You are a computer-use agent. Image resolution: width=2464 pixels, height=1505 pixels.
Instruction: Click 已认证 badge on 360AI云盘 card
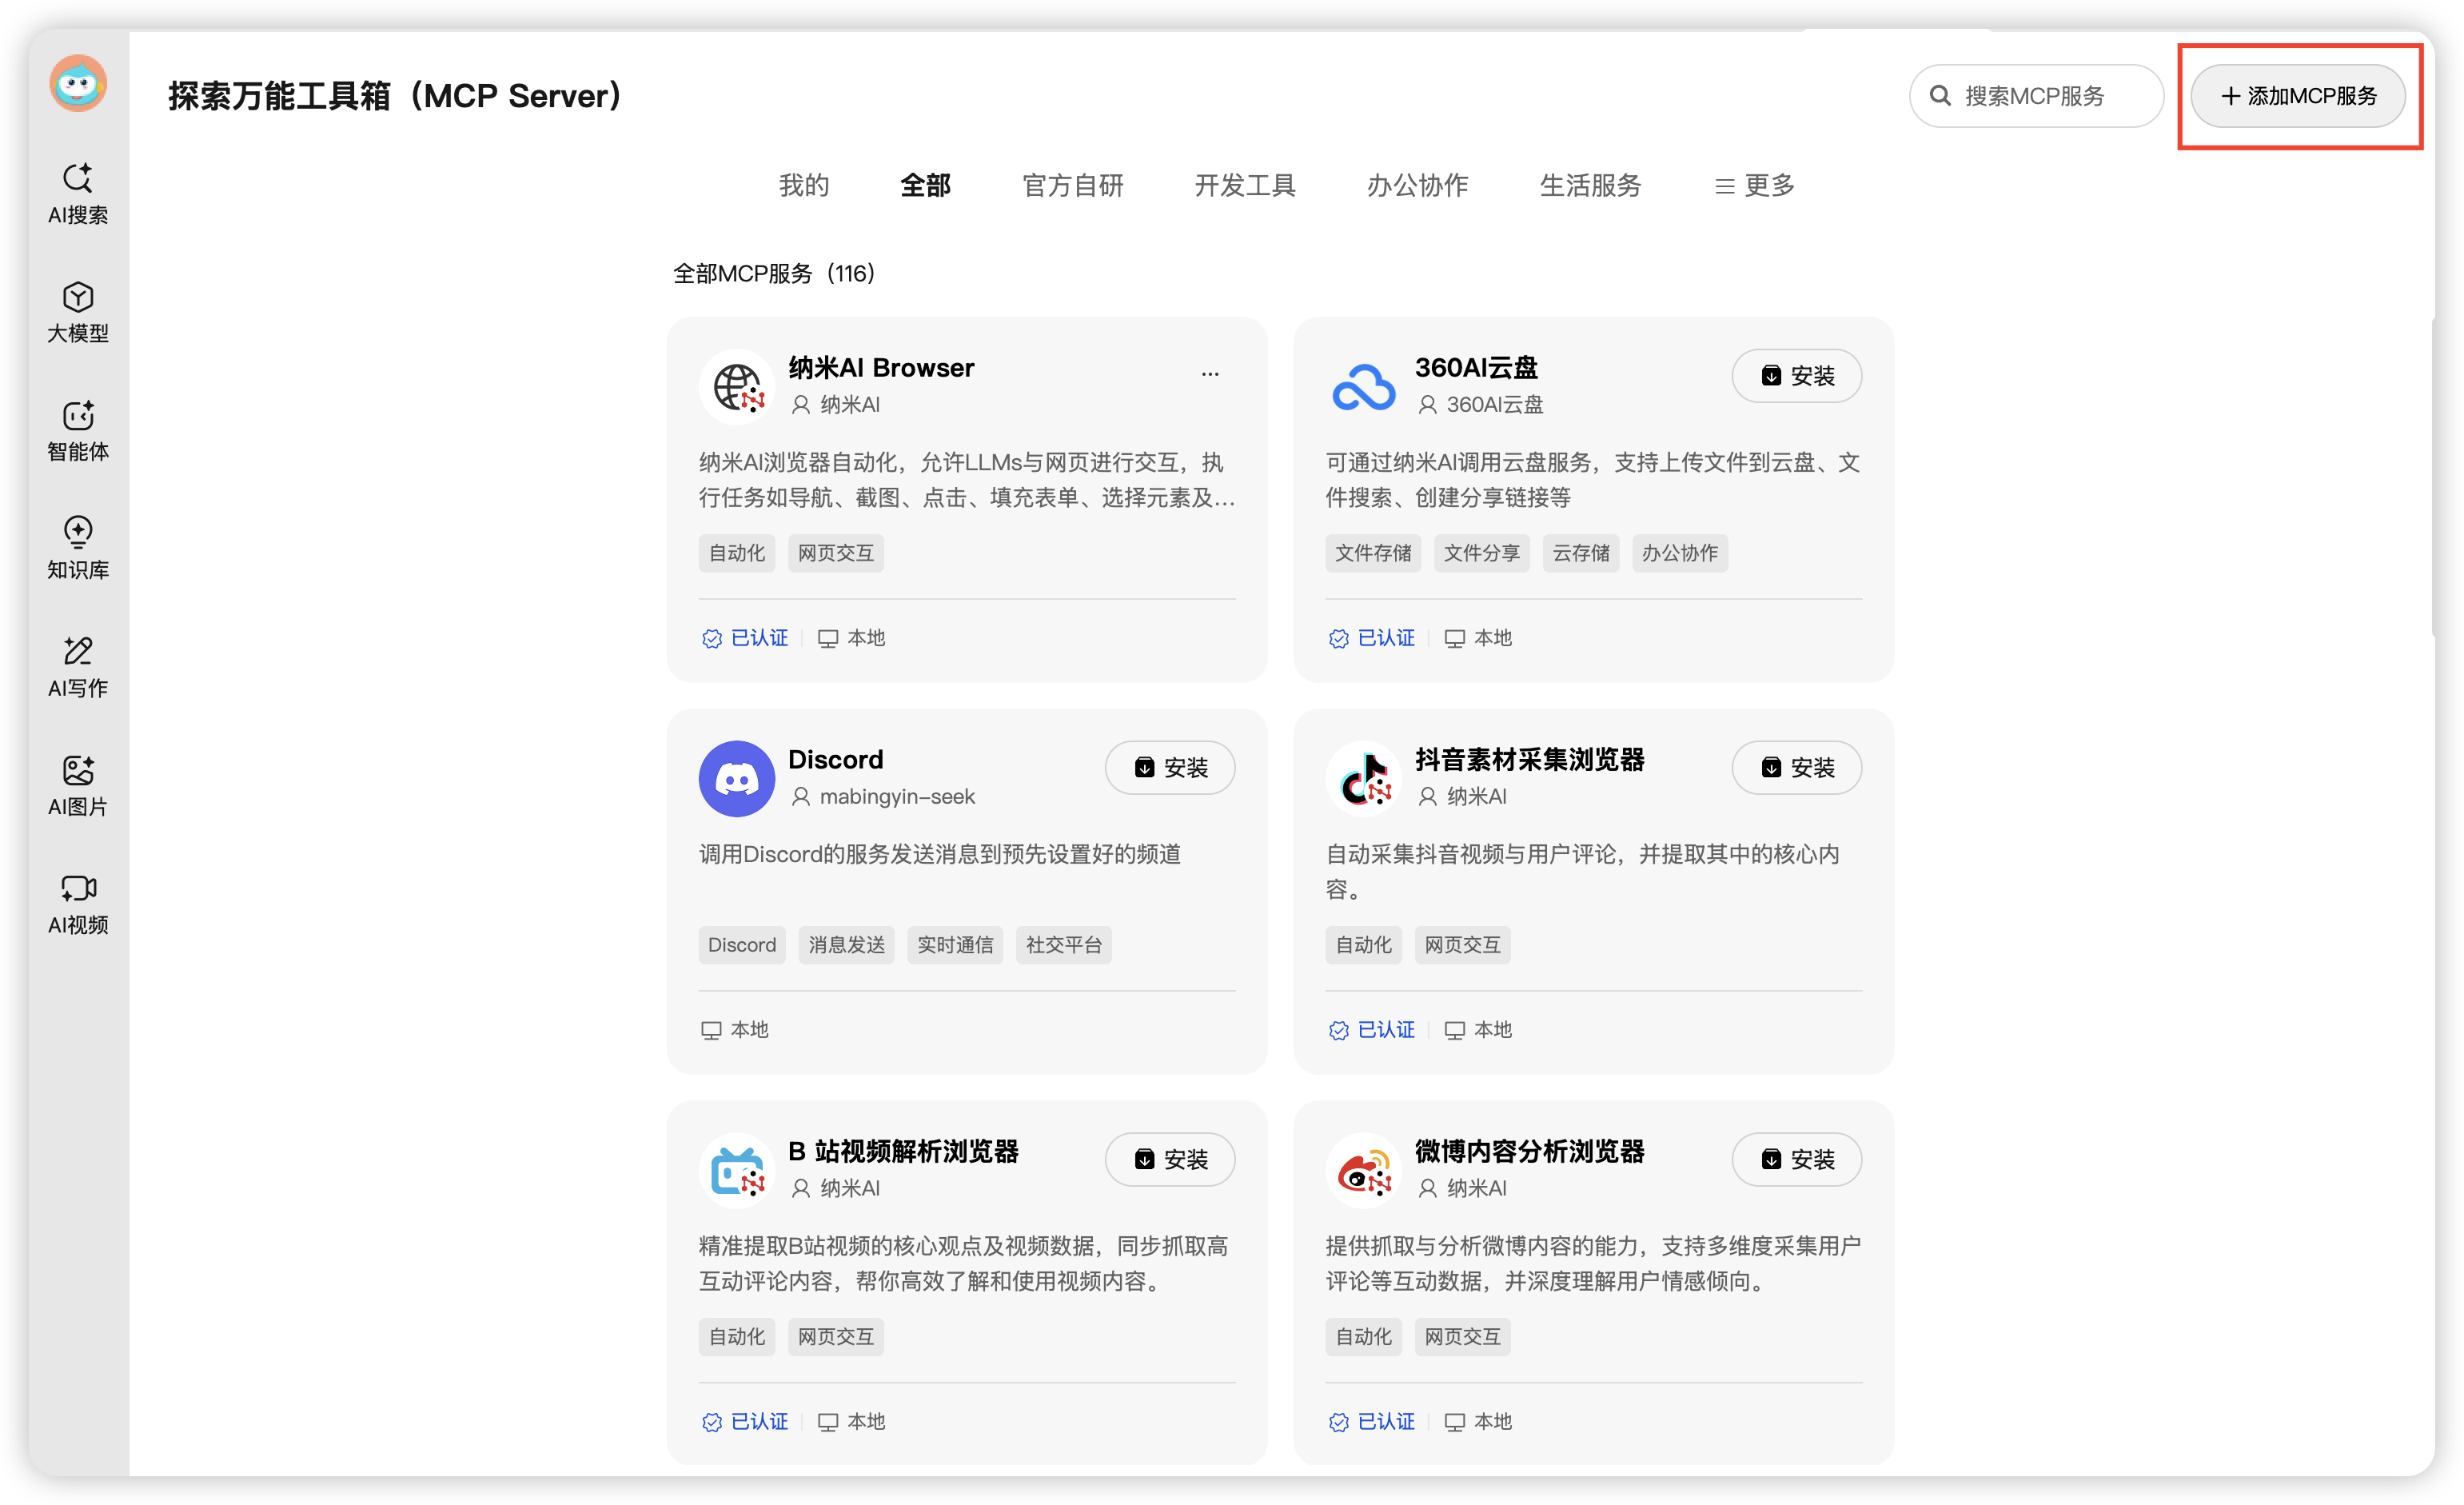point(1372,638)
